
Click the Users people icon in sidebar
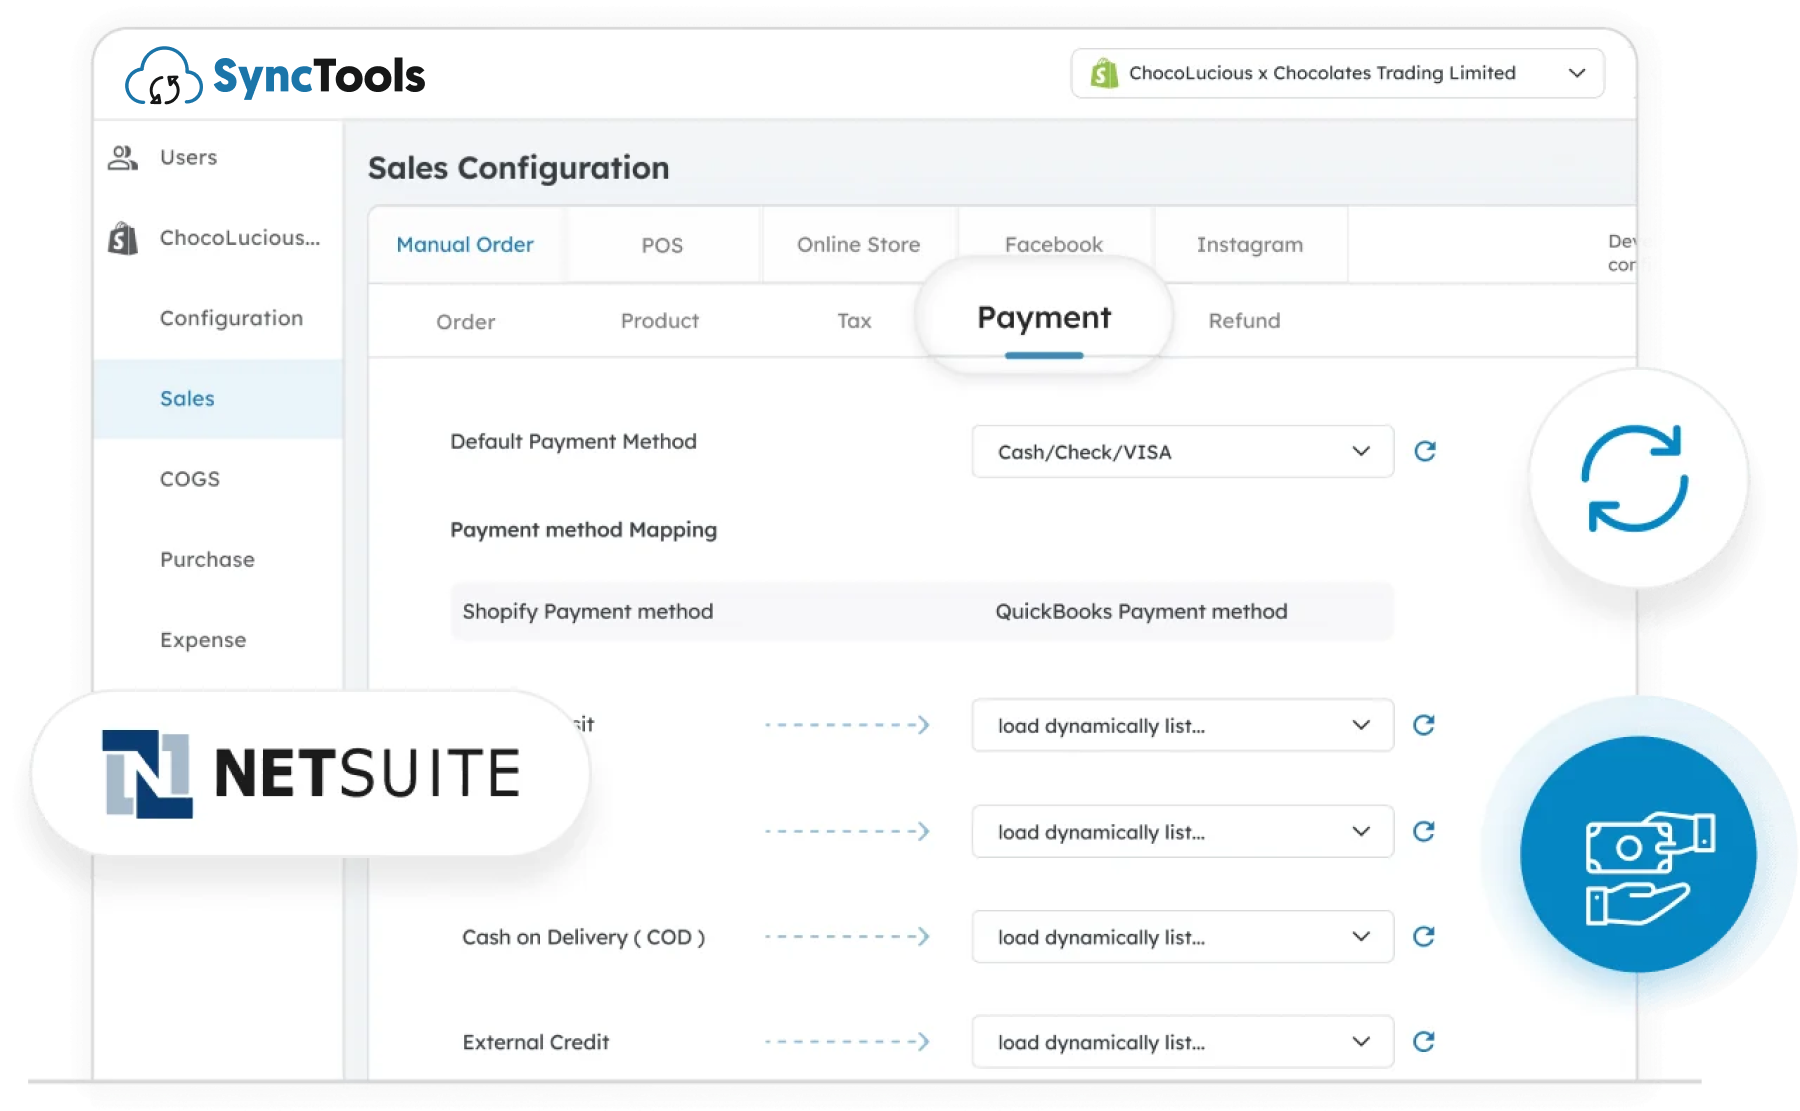coord(123,157)
